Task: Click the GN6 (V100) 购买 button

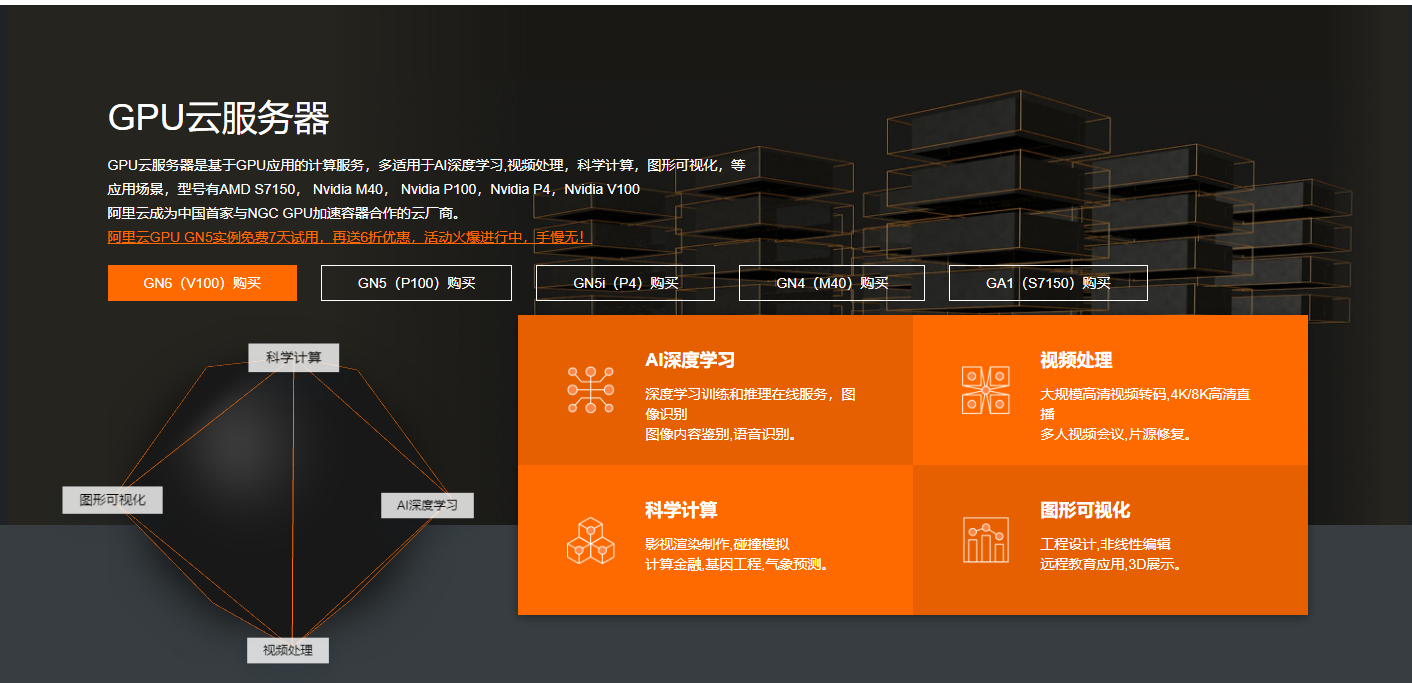Action: 202,283
